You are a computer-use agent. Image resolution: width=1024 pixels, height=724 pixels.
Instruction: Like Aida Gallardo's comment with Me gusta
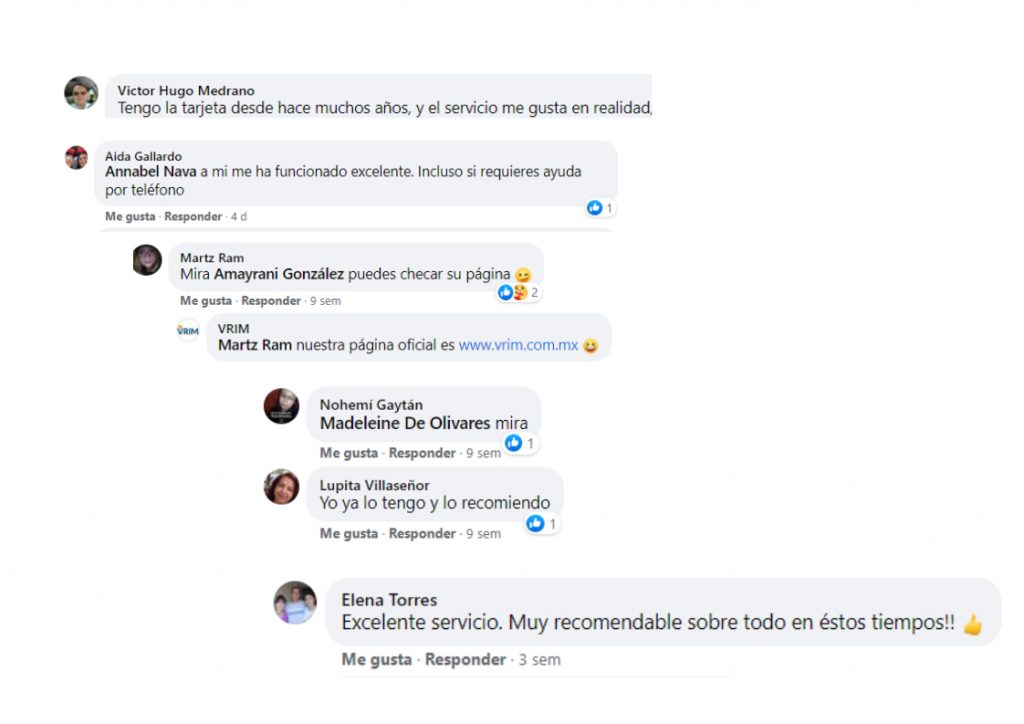pyautogui.click(x=130, y=216)
